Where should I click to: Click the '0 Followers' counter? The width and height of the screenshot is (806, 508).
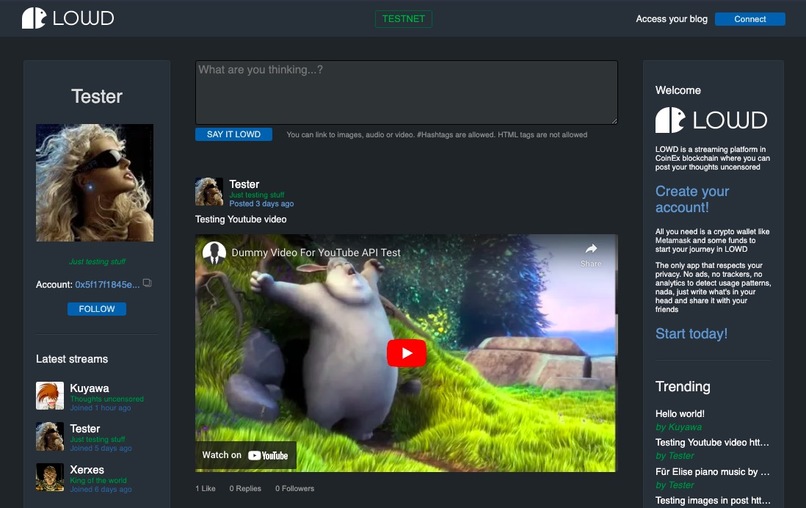[295, 488]
